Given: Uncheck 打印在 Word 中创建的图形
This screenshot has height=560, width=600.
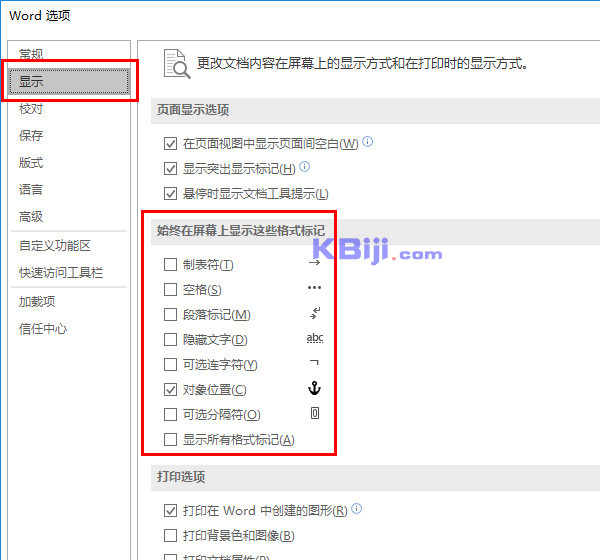Looking at the screenshot, I should click(x=170, y=511).
